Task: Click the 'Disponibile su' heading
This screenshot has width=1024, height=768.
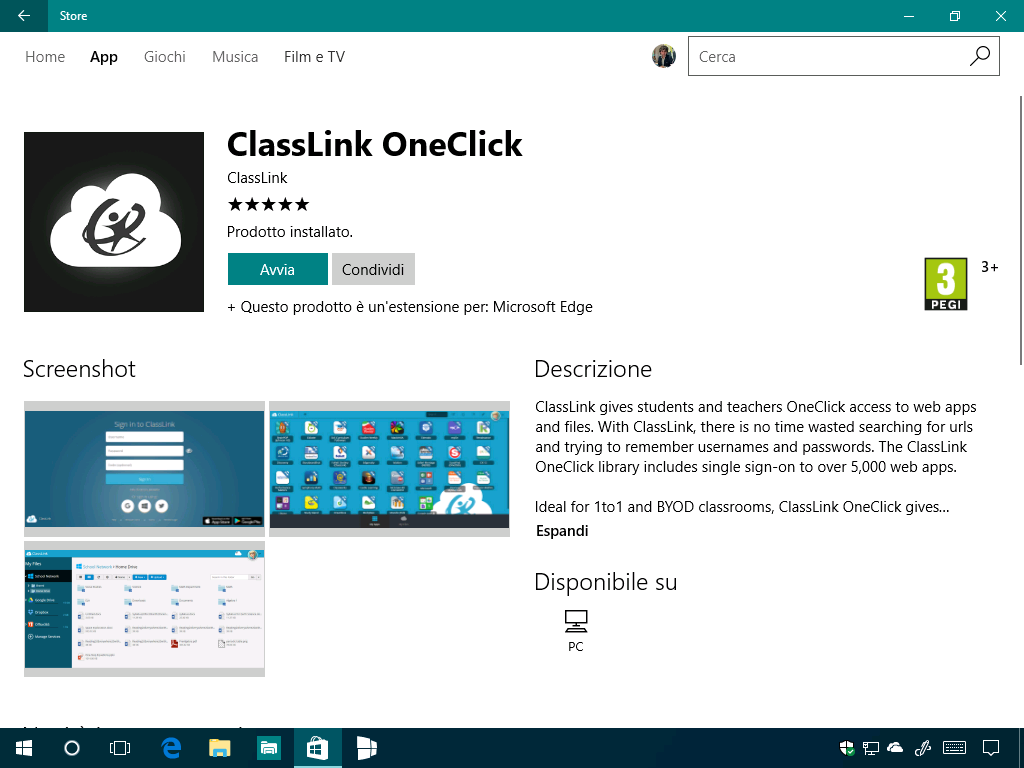Action: (605, 582)
